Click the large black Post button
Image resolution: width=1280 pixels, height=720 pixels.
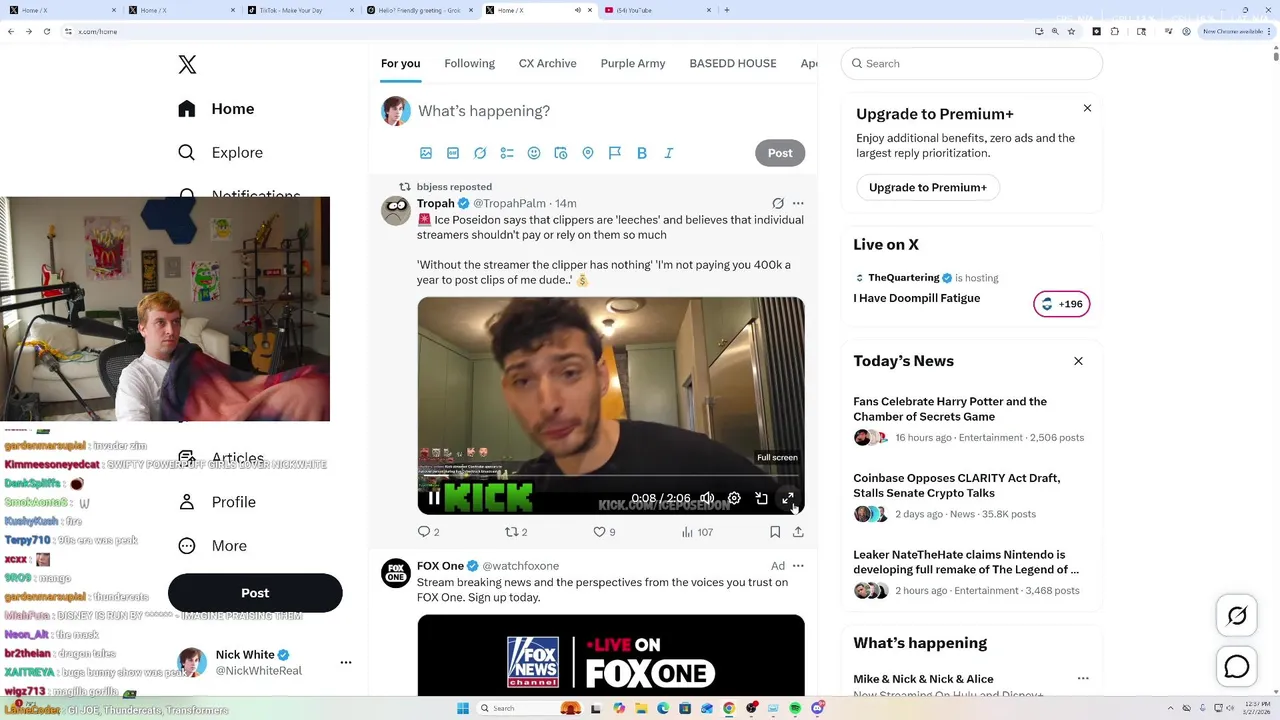[x=255, y=593]
